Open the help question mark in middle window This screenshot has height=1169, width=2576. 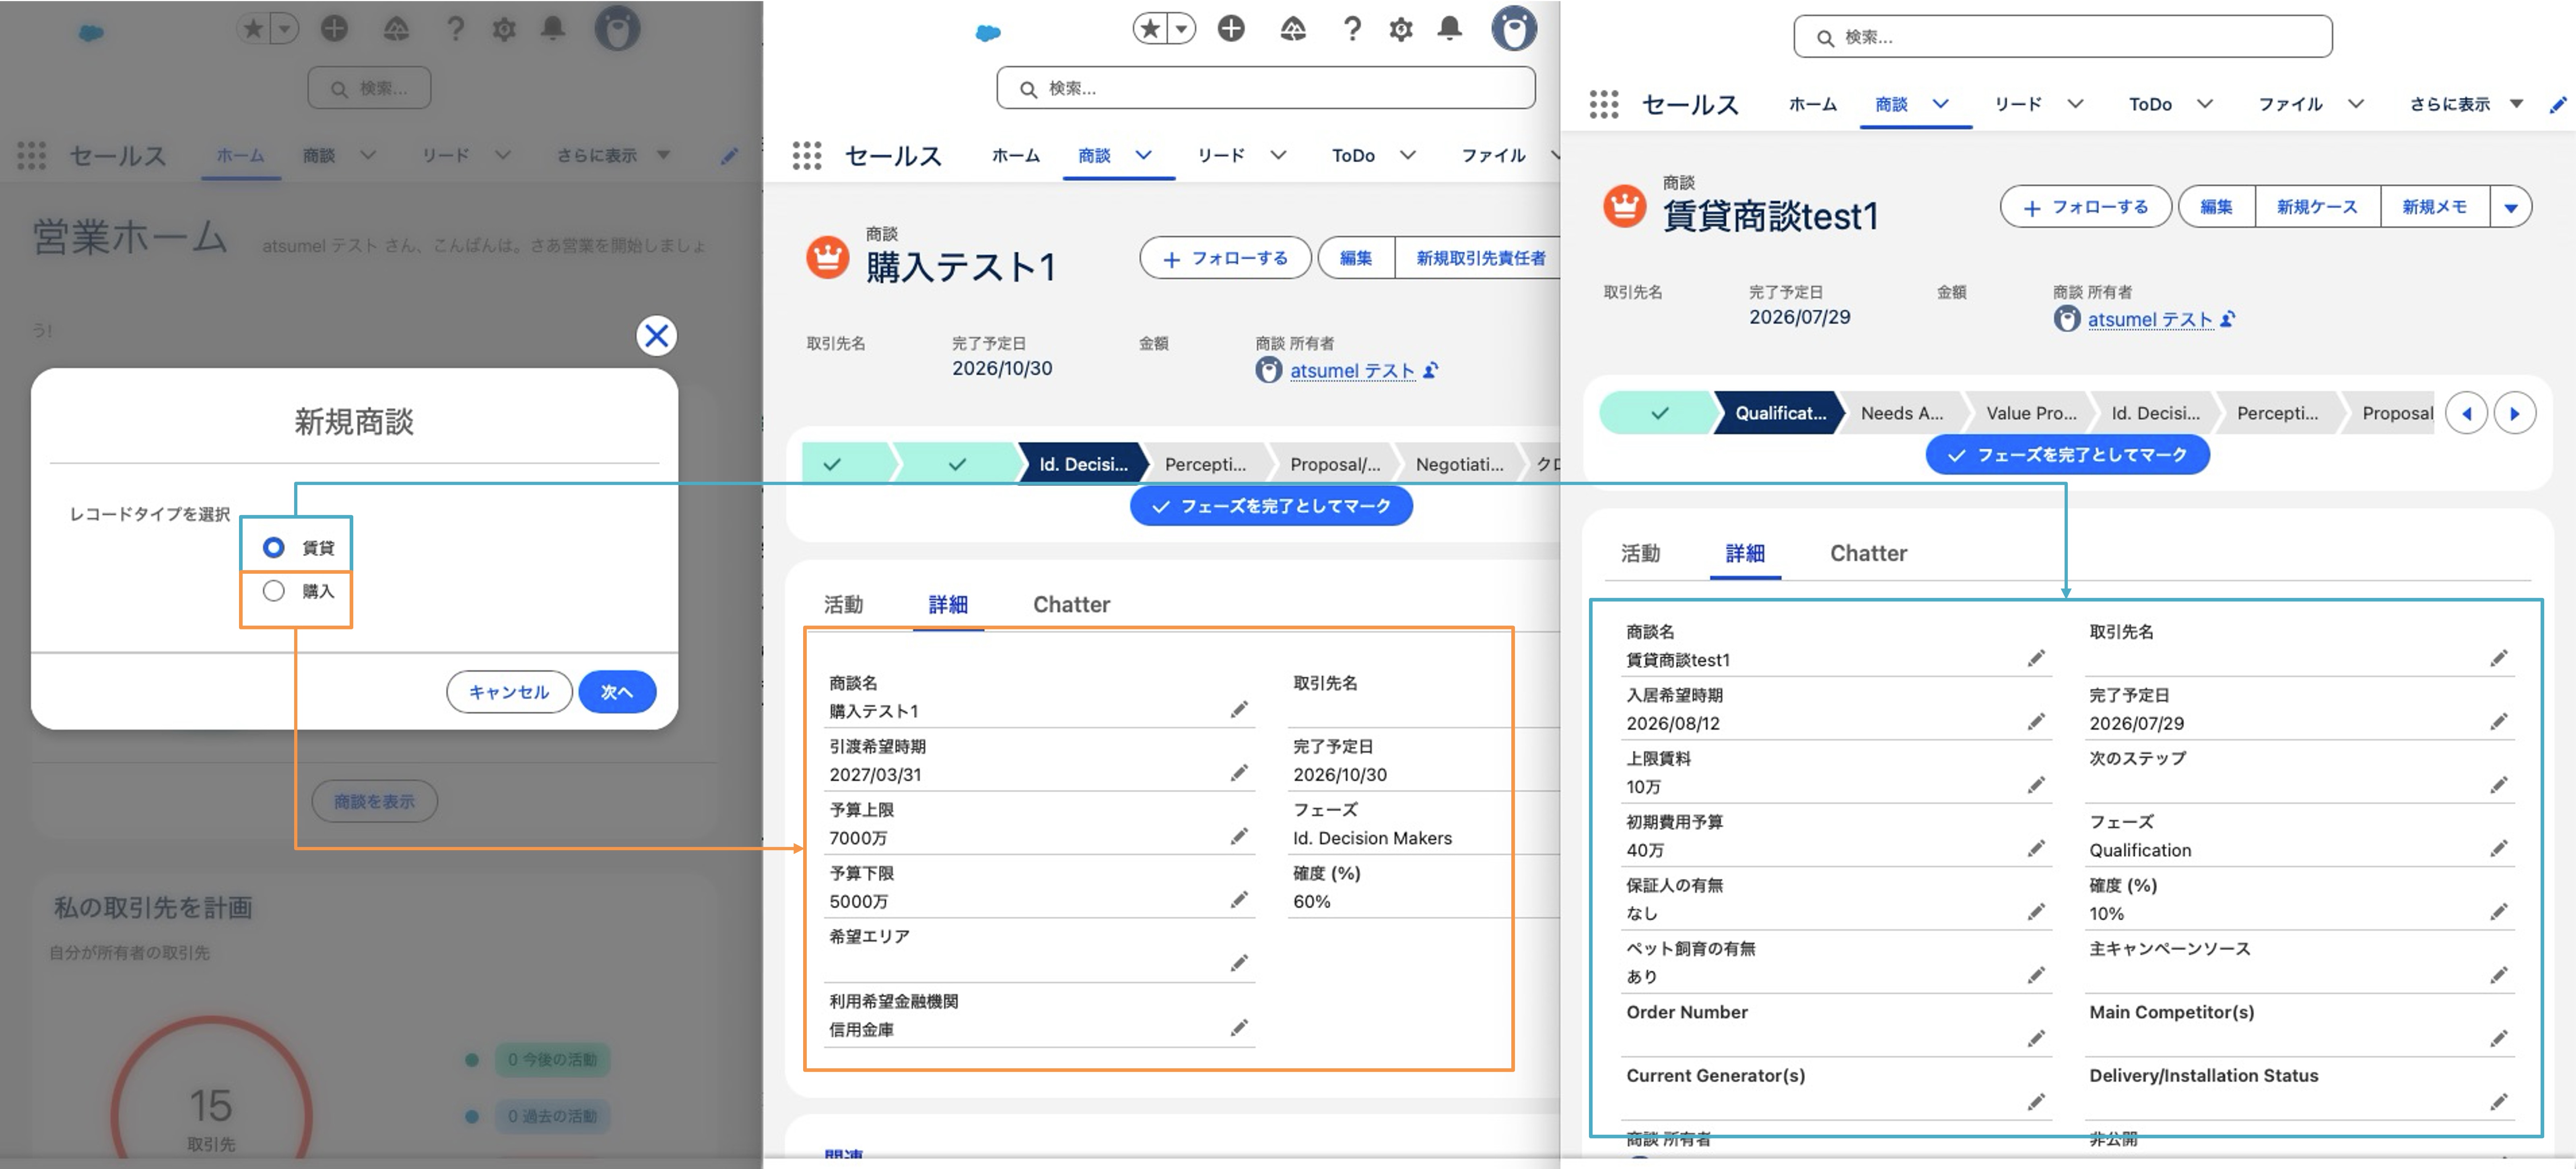click(x=1352, y=29)
